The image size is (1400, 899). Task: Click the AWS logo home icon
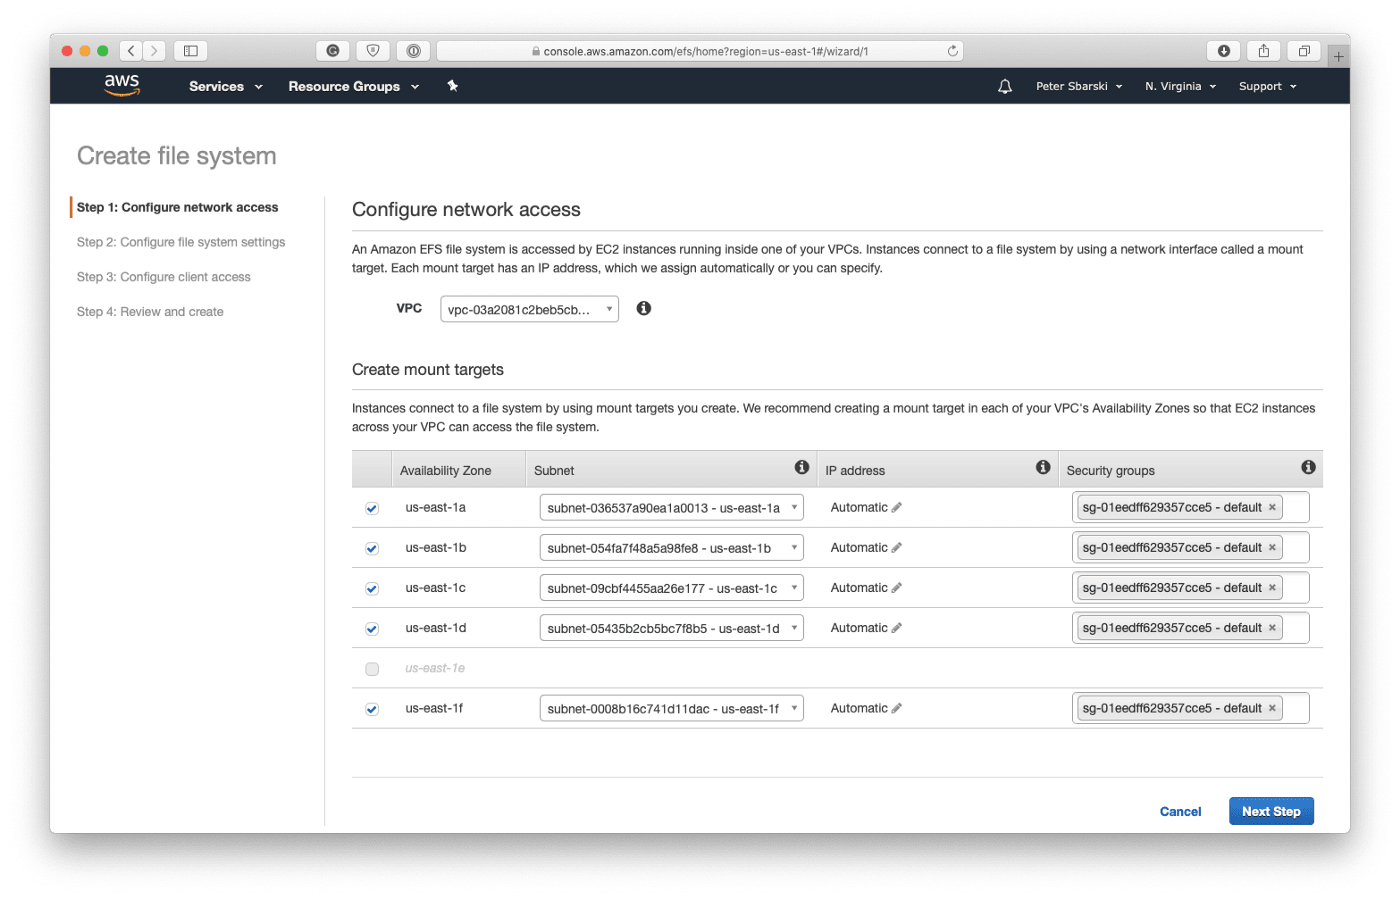pyautogui.click(x=122, y=85)
